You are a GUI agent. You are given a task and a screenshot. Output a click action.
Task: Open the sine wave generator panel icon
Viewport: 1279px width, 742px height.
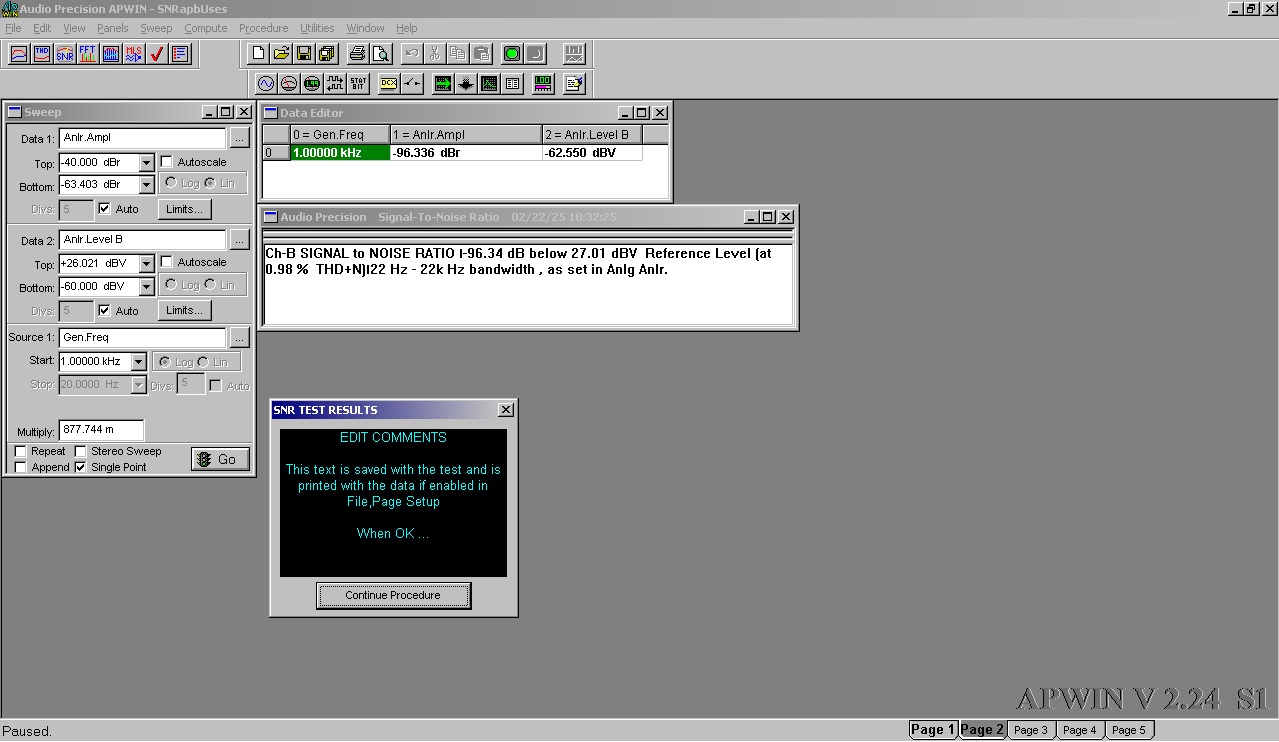coord(266,84)
